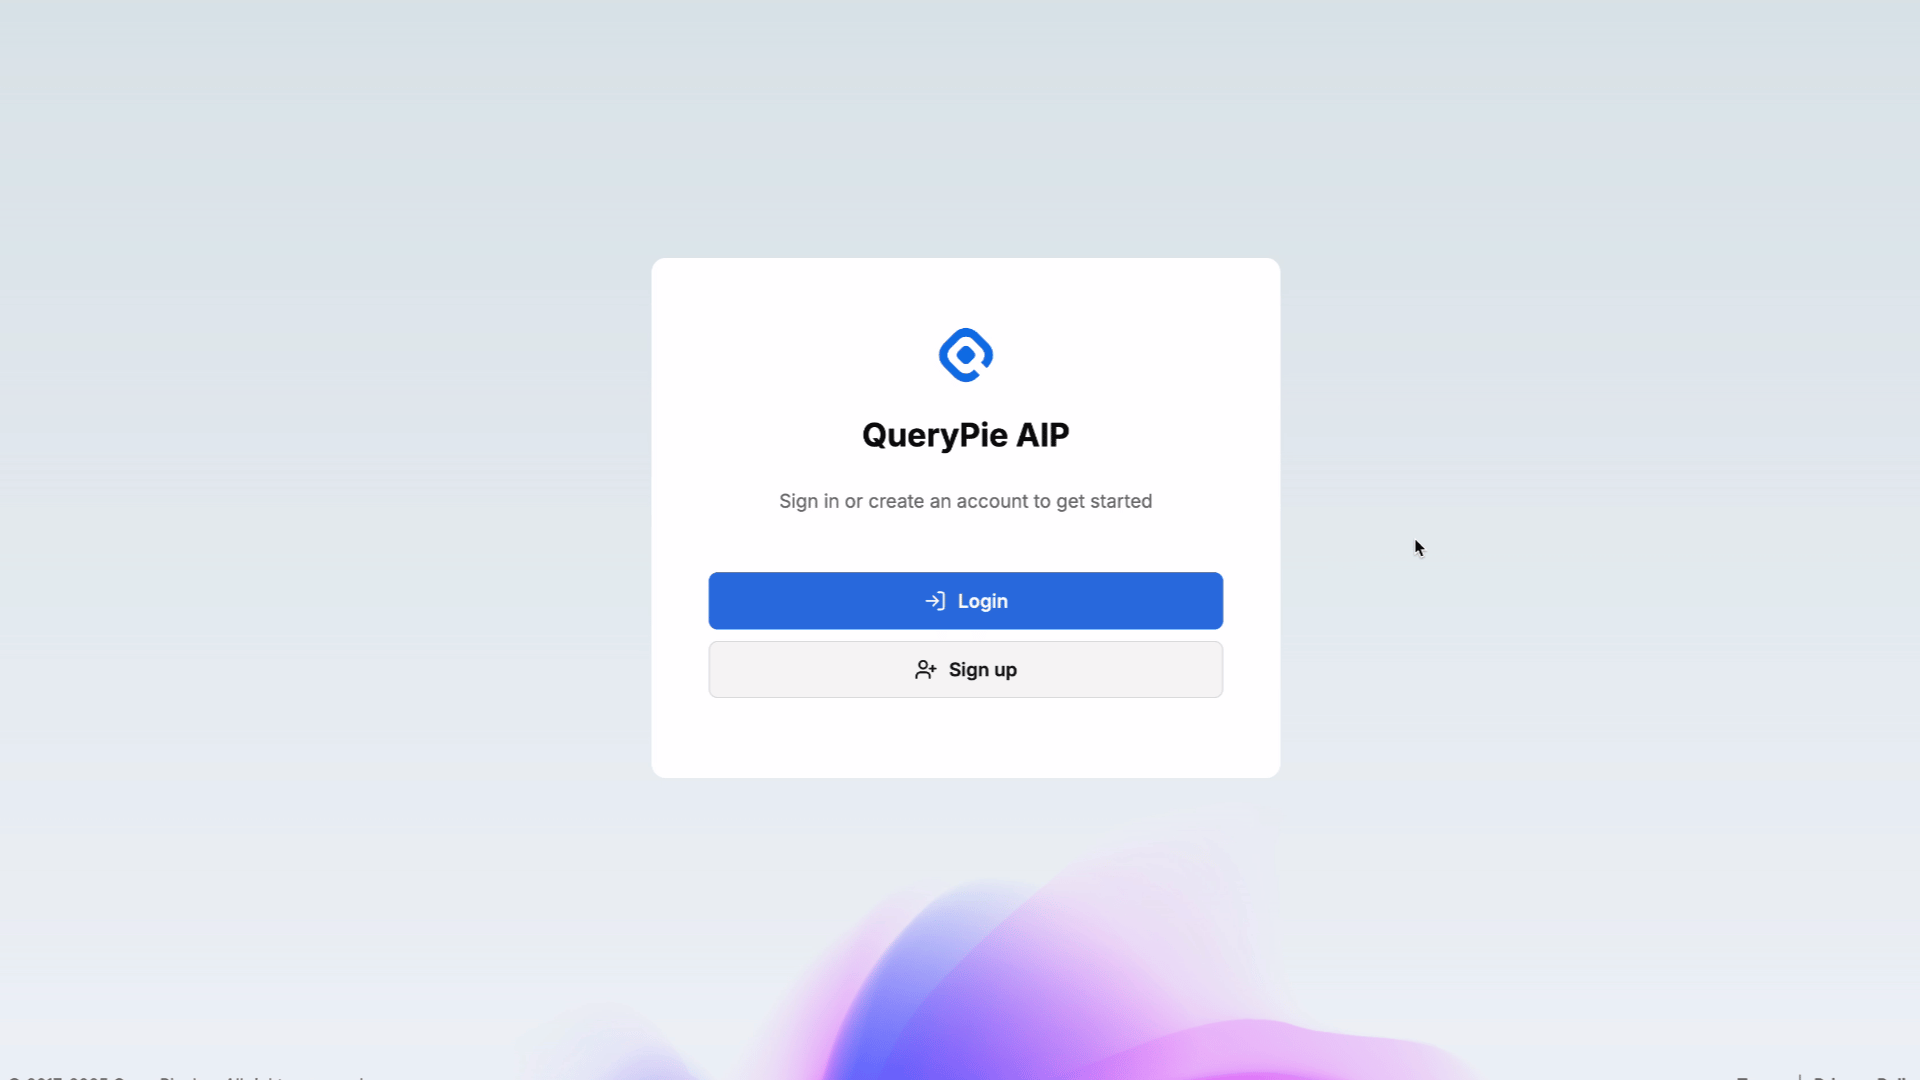The height and width of the screenshot is (1080, 1920).
Task: Click the arrow-into-door icon on Login
Action: click(x=935, y=601)
